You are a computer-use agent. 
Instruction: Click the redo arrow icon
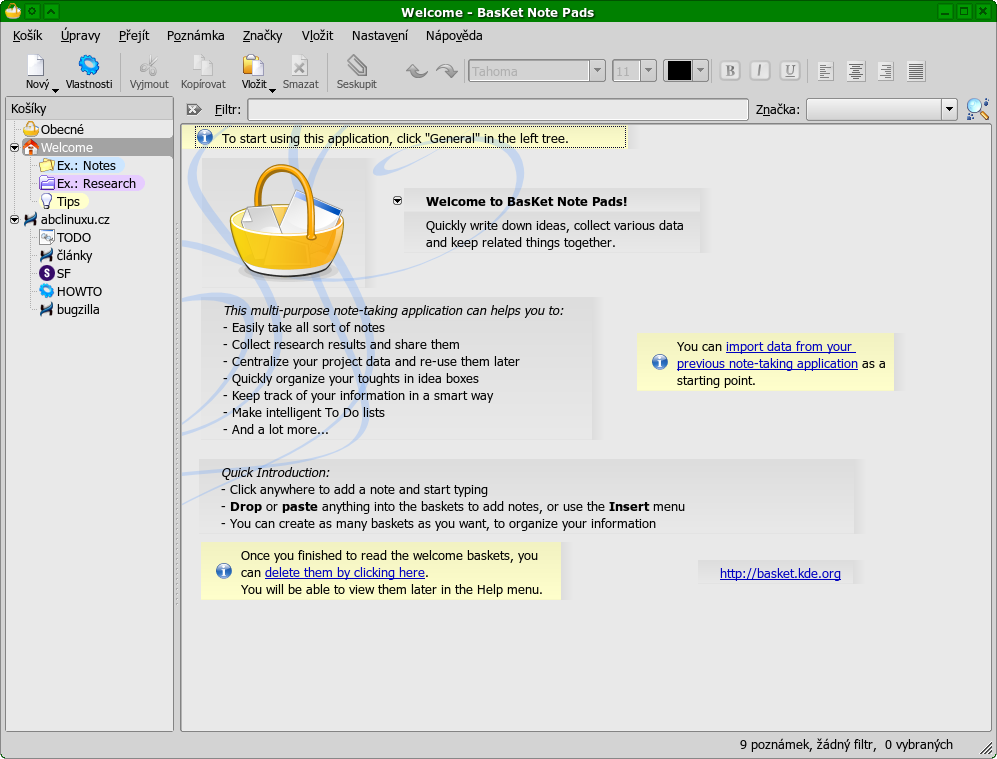pos(447,71)
